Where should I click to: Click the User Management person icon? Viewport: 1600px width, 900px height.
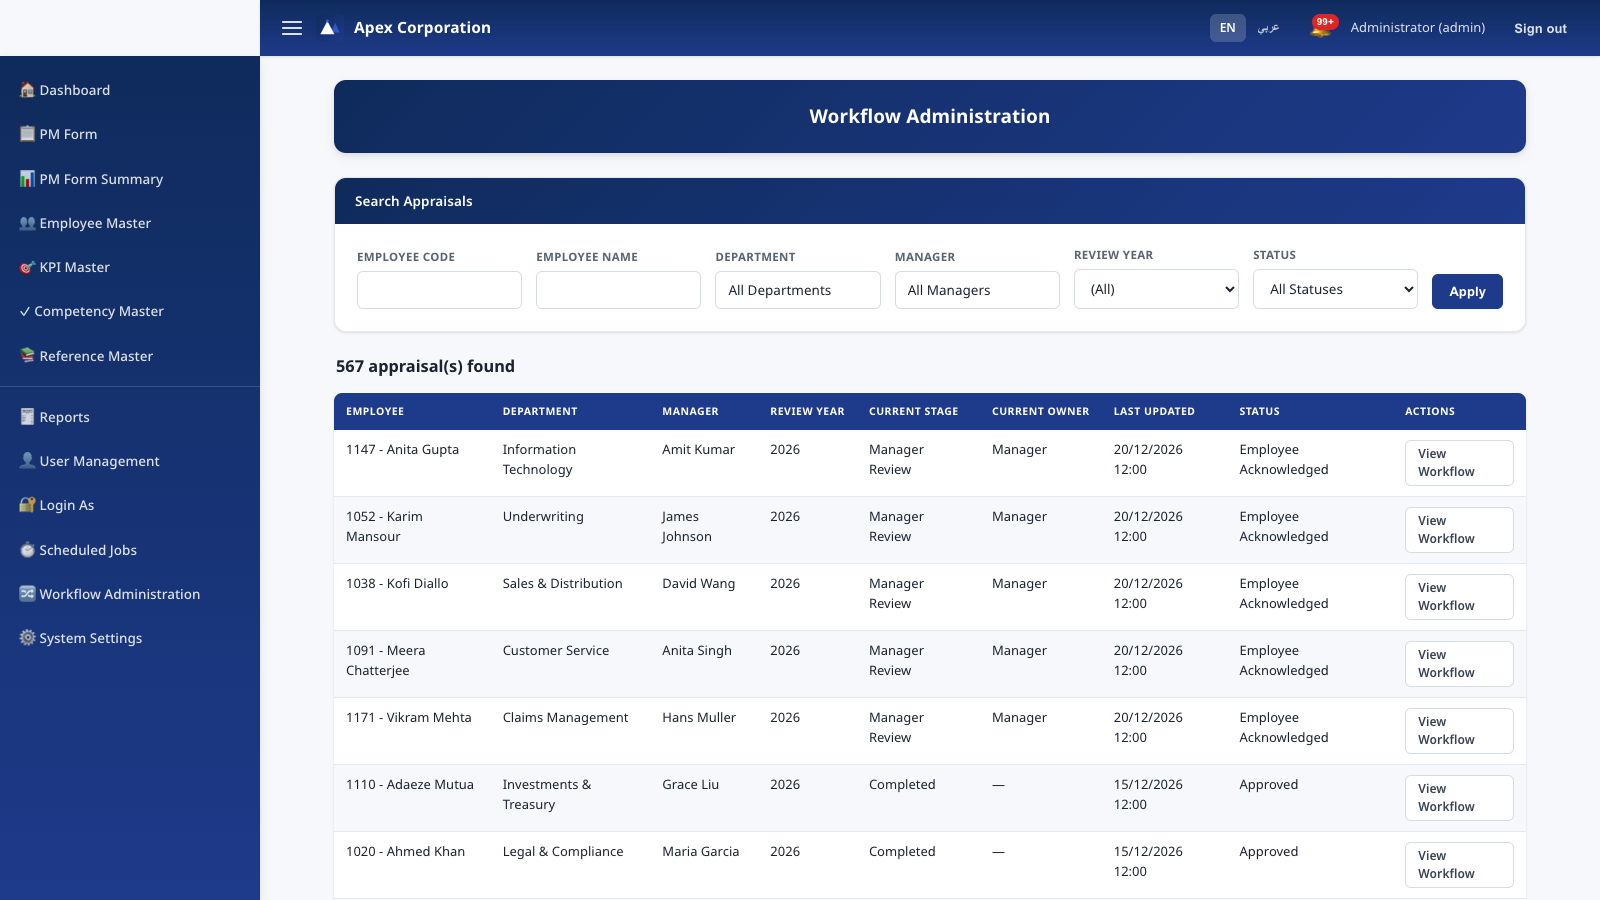click(27, 461)
